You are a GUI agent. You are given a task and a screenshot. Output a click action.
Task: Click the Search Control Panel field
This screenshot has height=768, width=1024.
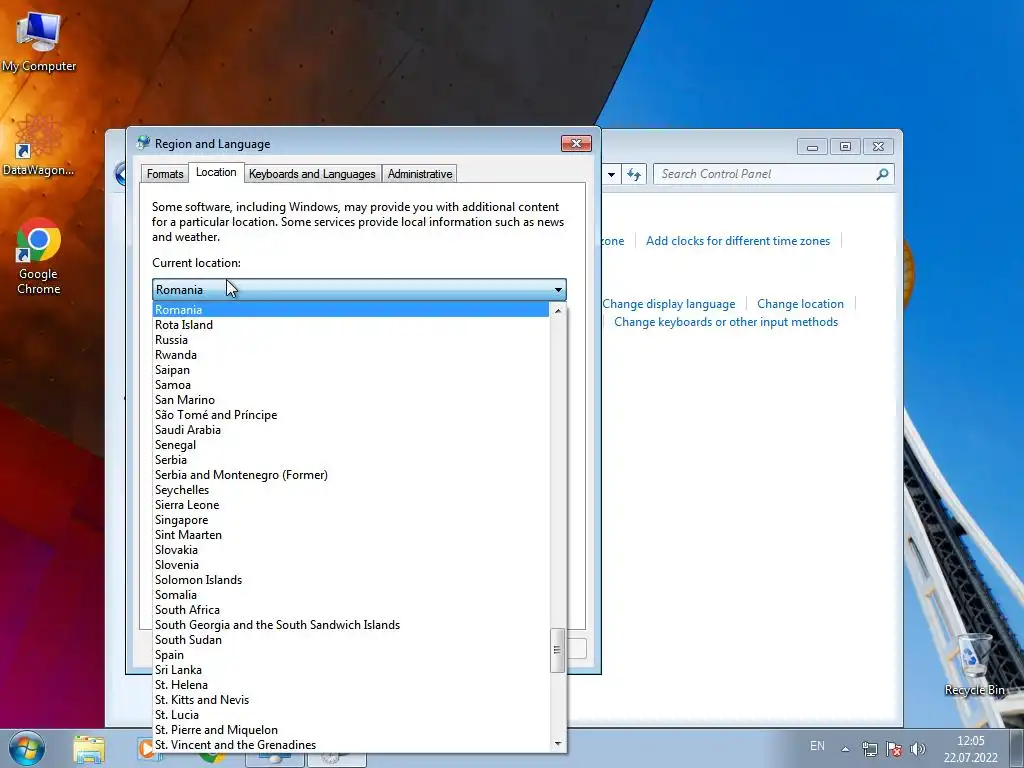[773, 174]
